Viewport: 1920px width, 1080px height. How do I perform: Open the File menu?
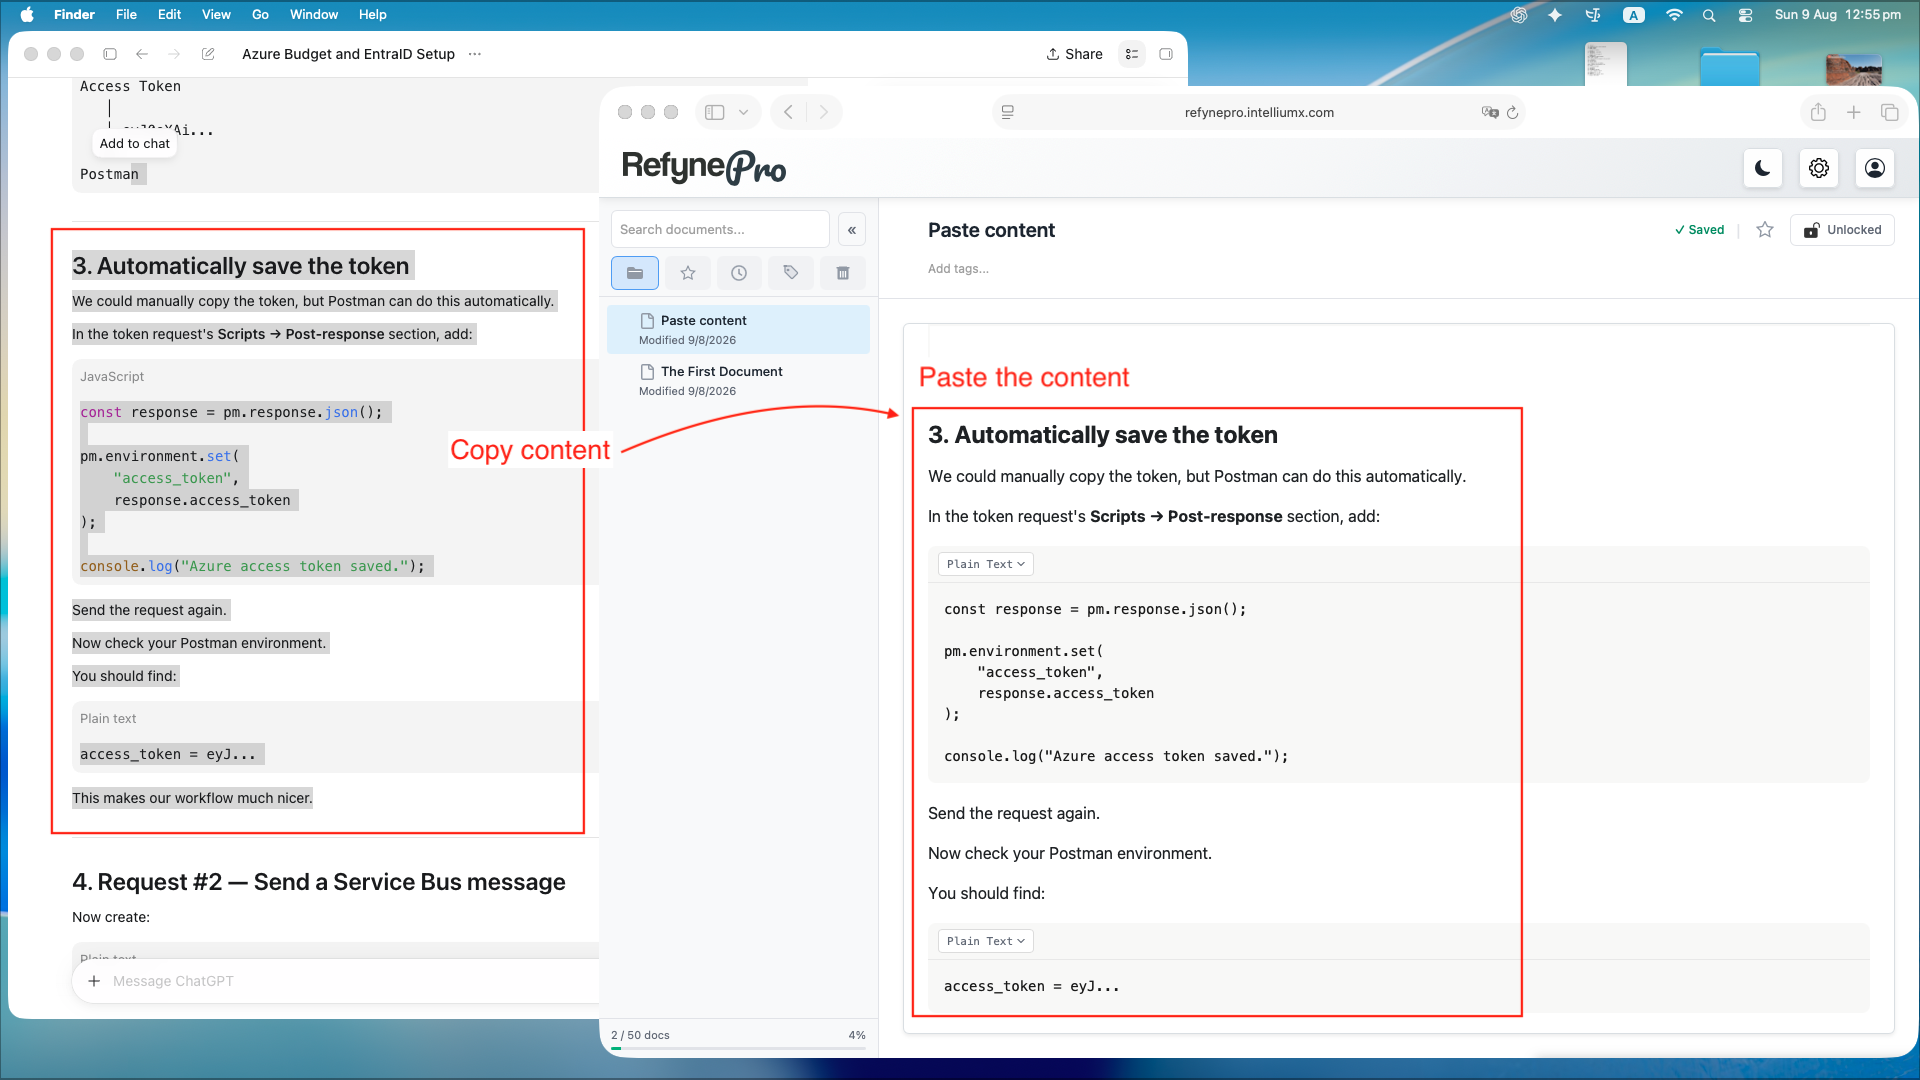[126, 14]
